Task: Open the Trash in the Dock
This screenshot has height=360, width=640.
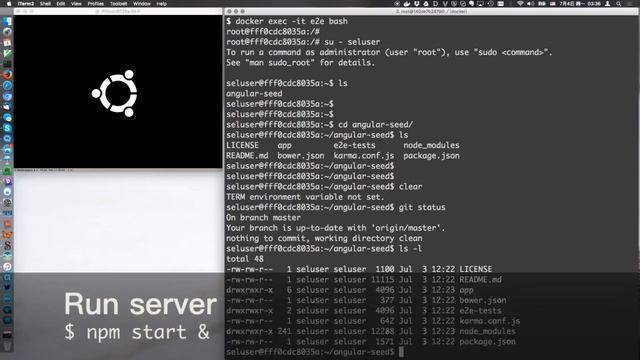Action: click(7, 346)
